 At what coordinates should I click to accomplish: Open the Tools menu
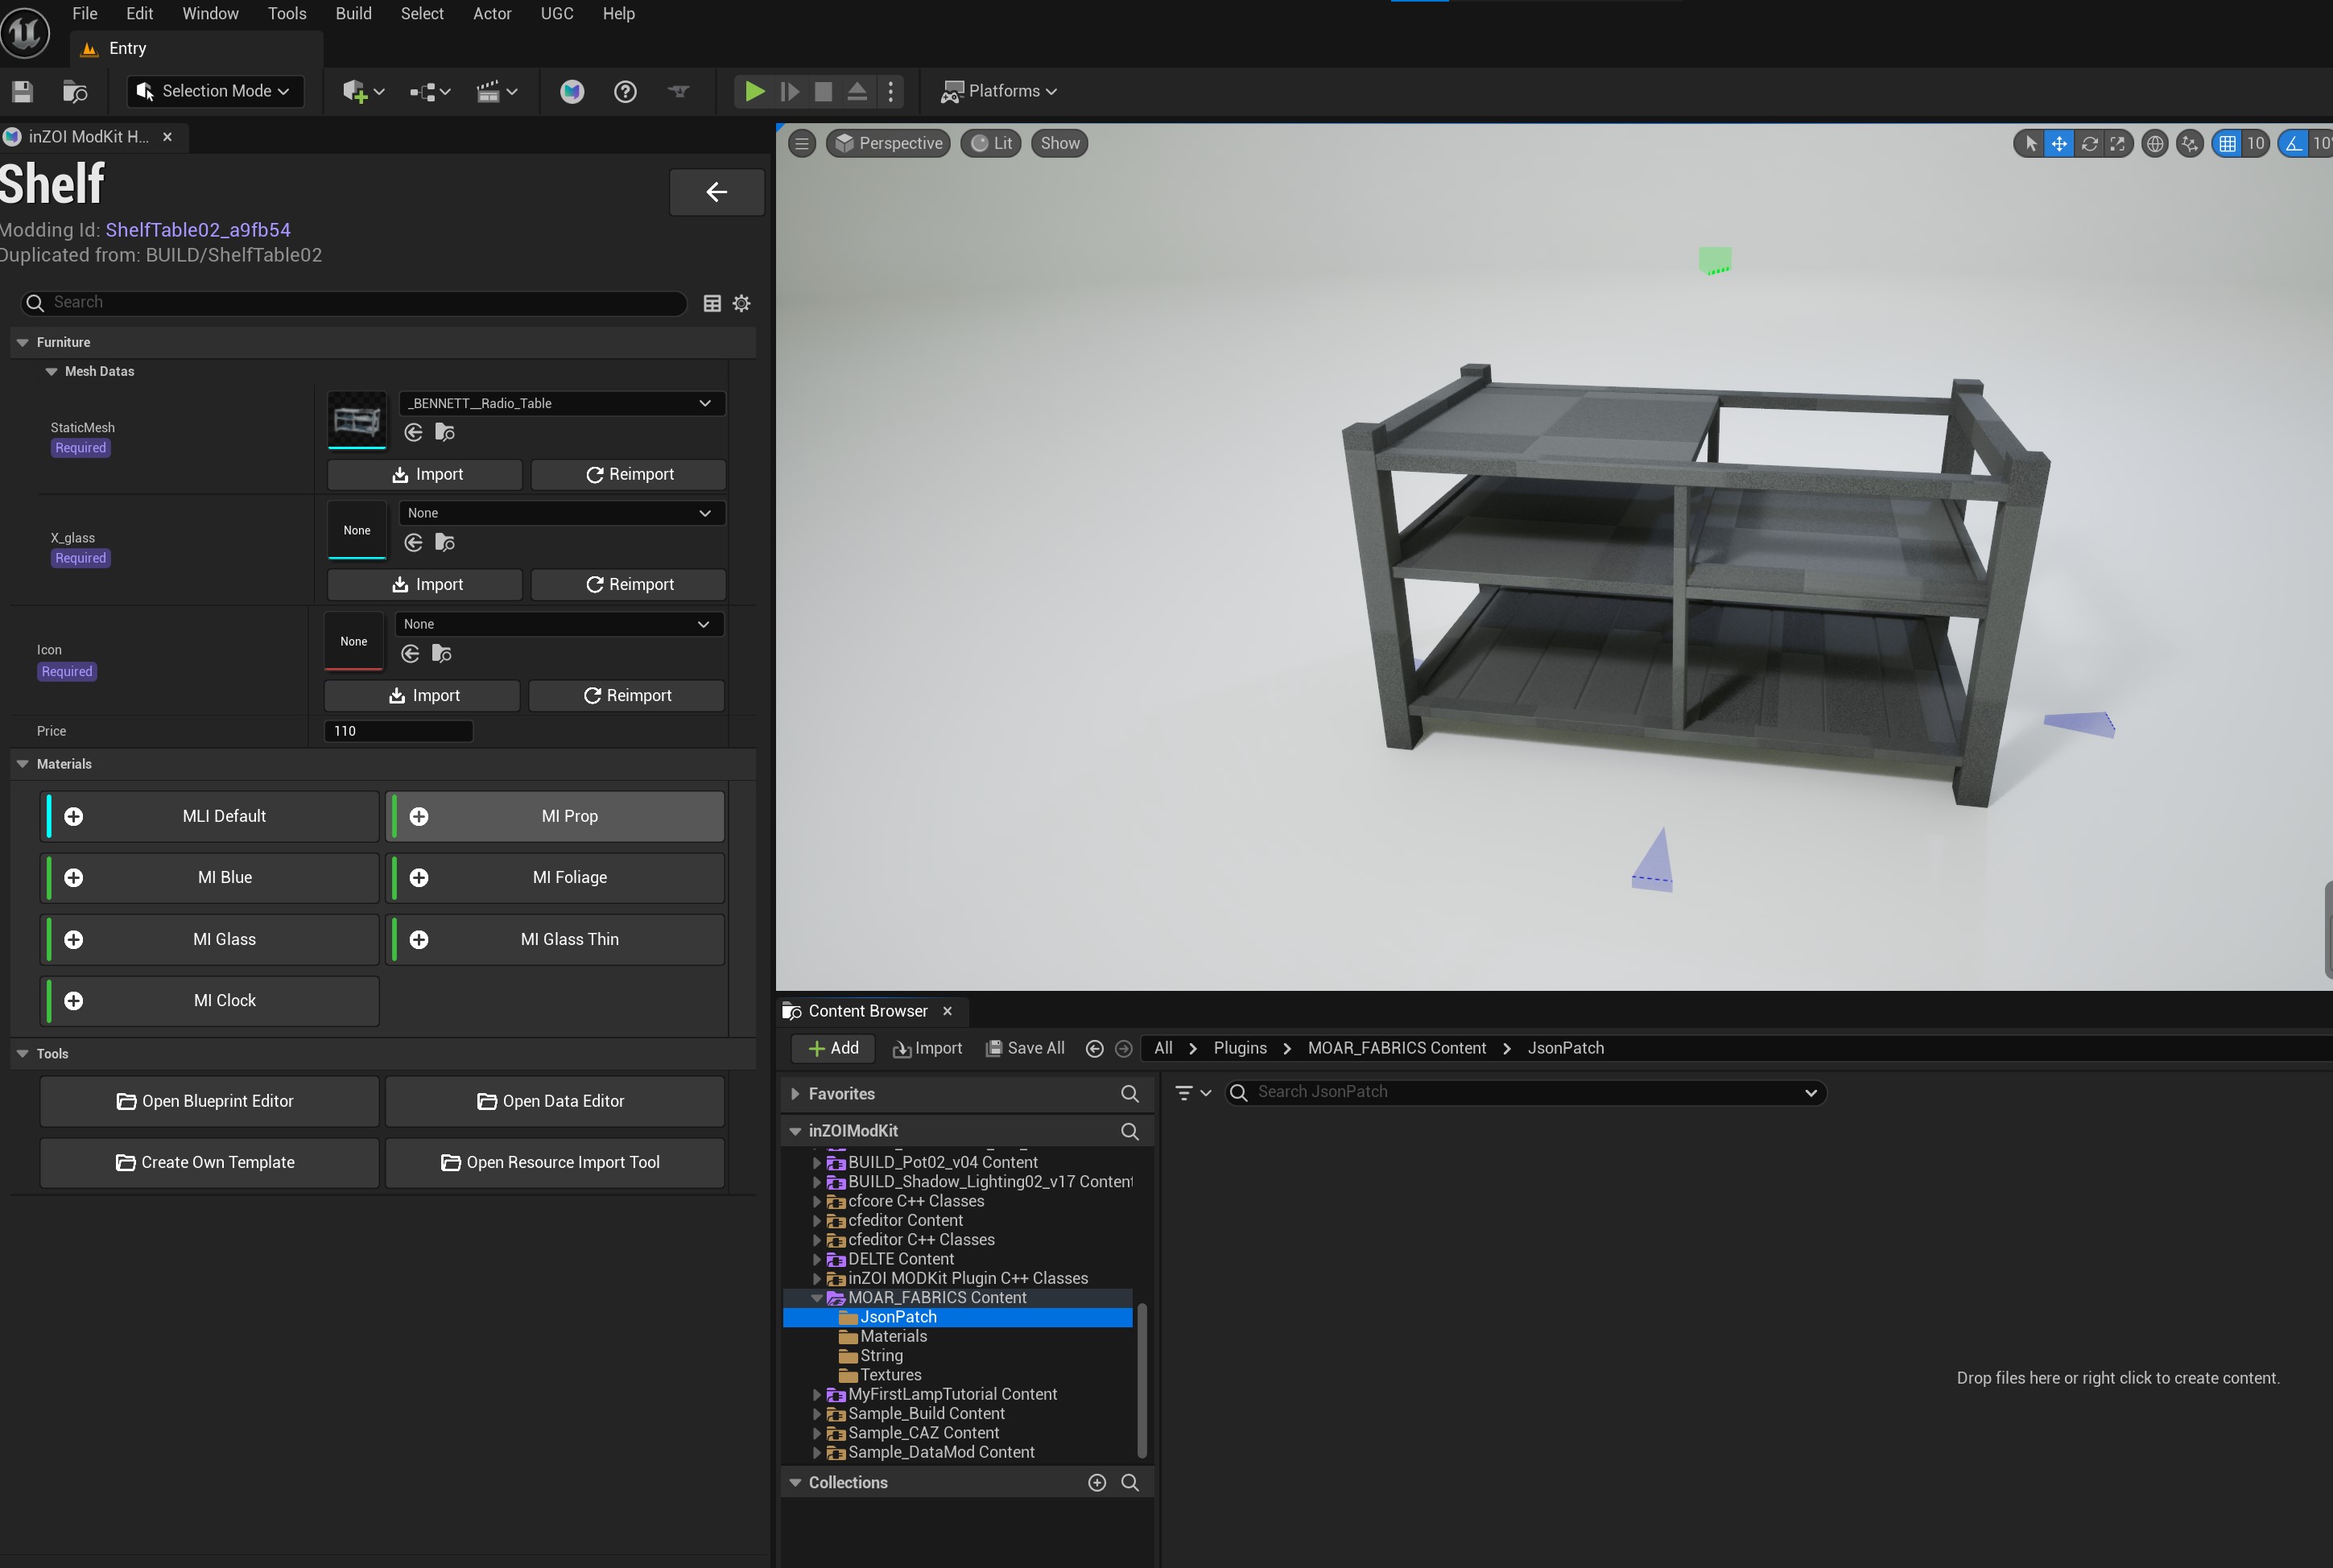click(x=287, y=14)
